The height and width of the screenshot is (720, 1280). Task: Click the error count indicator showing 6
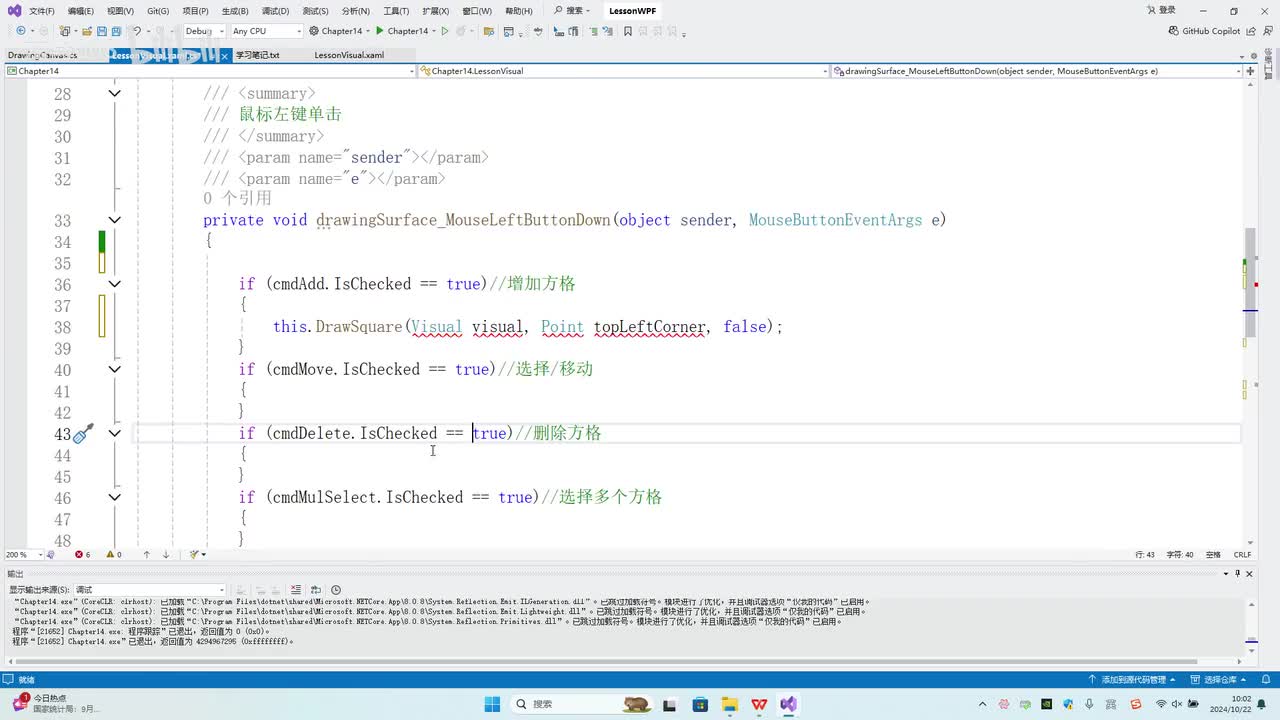82,554
